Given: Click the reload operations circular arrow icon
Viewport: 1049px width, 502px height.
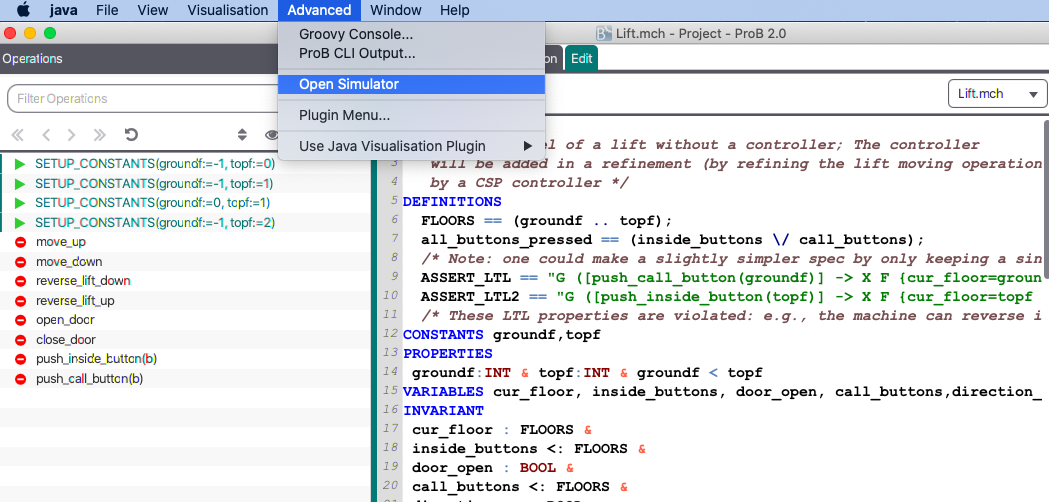Looking at the screenshot, I should 131,135.
